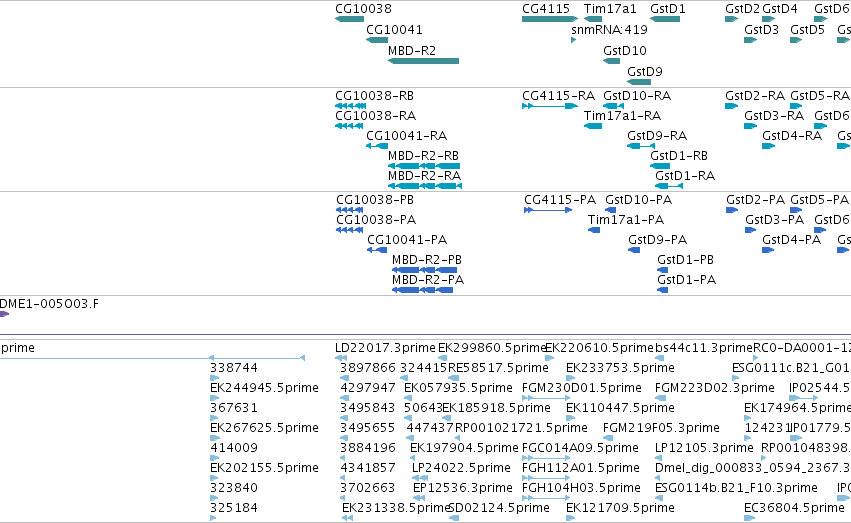
Task: Click the gene label reading only GstD4
Action: click(x=780, y=9)
